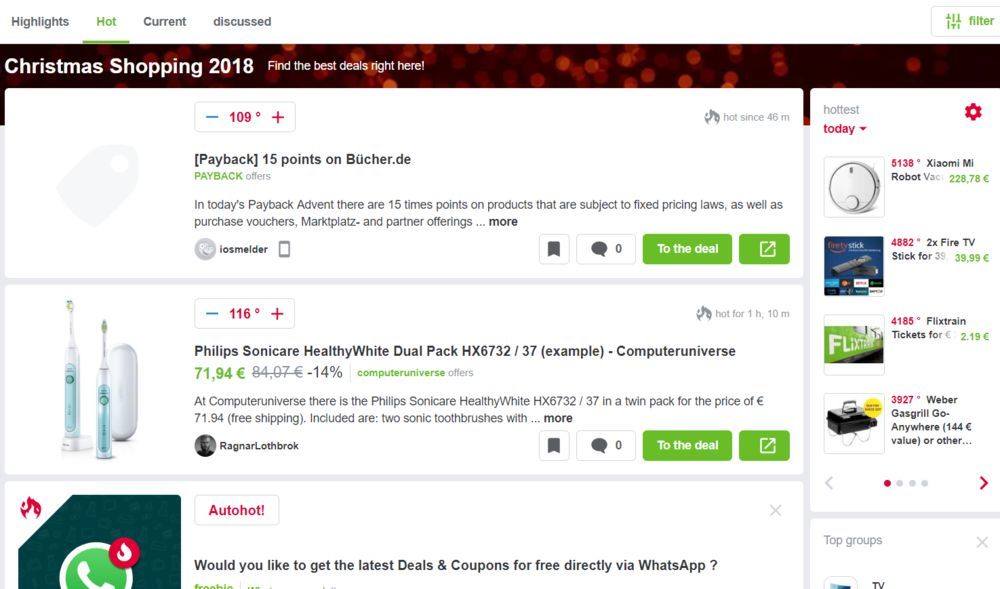This screenshot has width=1000, height=589.
Task: Click the 71,94 € Philips price
Action: point(219,373)
